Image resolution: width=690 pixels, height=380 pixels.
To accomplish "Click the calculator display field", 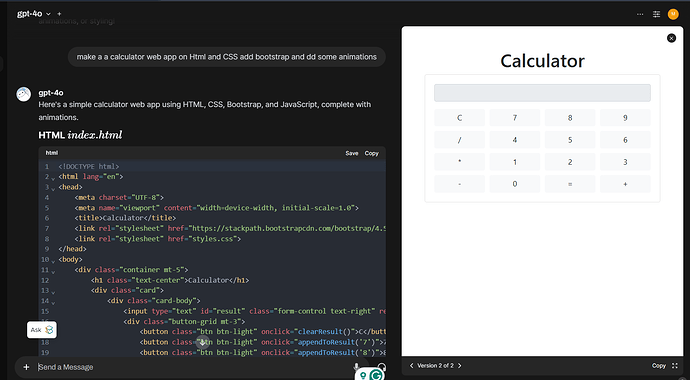I will click(542, 93).
